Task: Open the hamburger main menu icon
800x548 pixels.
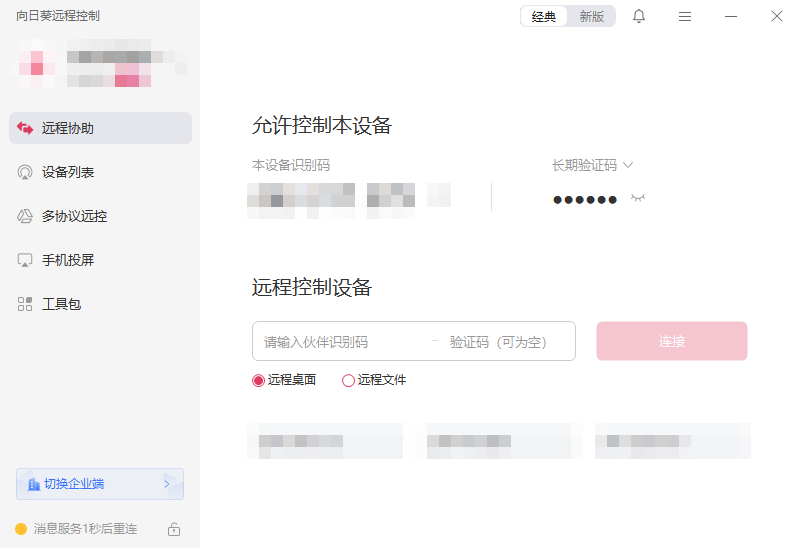Action: 685,17
